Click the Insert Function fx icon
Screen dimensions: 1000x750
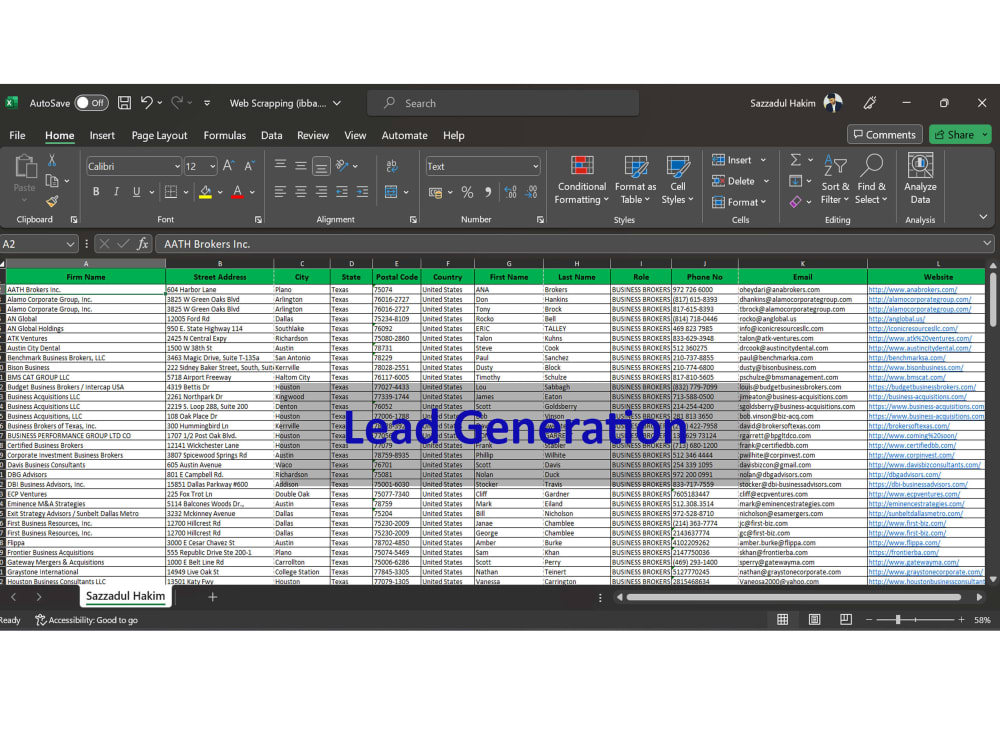pyautogui.click(x=142, y=244)
